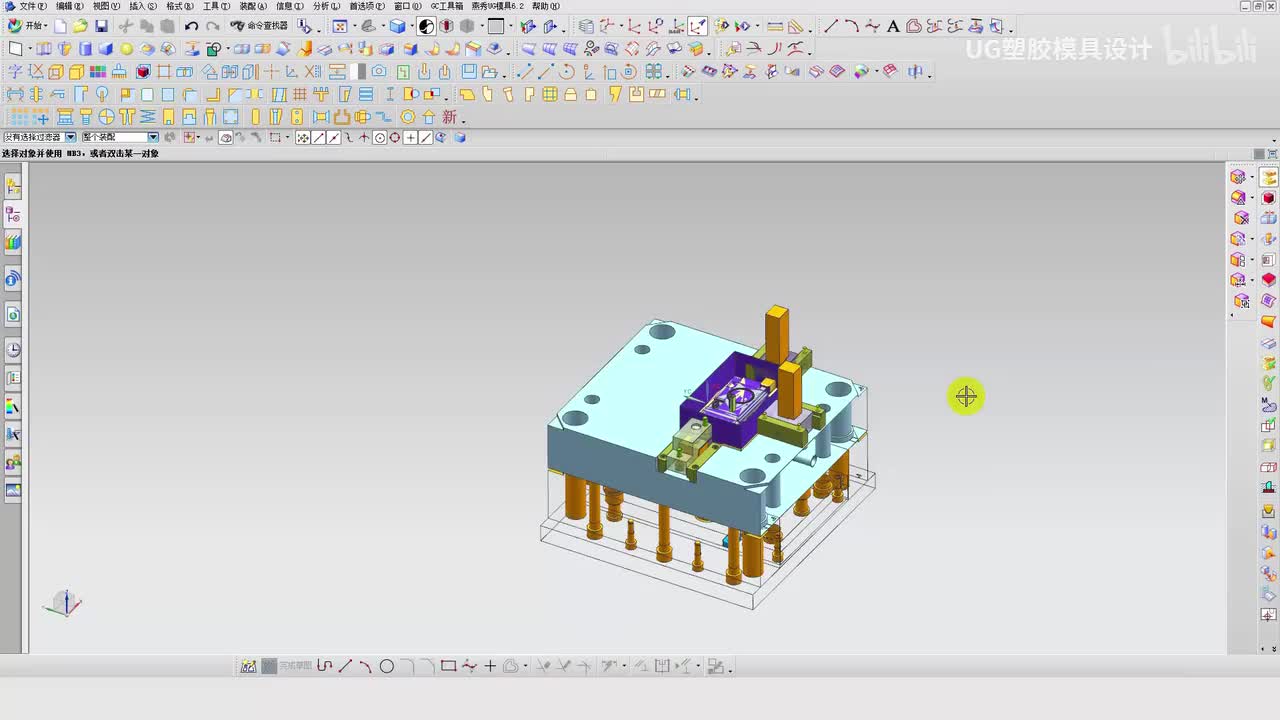This screenshot has height=720, width=1280.
Task: Click the blue block primitive icon
Action: point(105,49)
